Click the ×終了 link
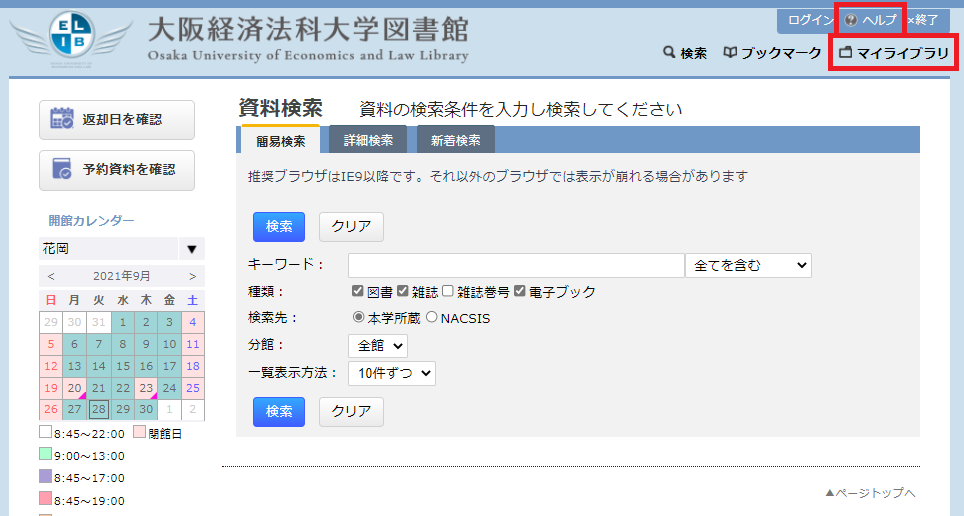Viewport: 964px width, 516px height. 923,20
